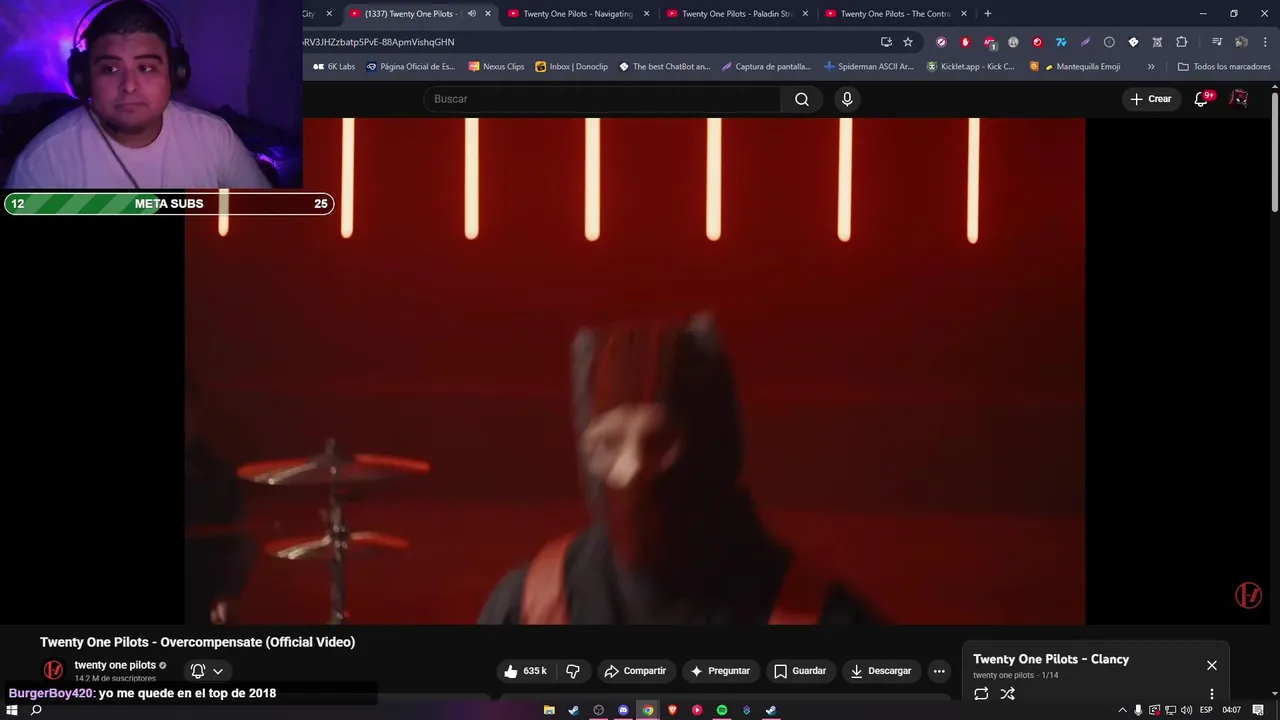Click the Descargar download button
The width and height of the screenshot is (1280, 720).
[881, 671]
